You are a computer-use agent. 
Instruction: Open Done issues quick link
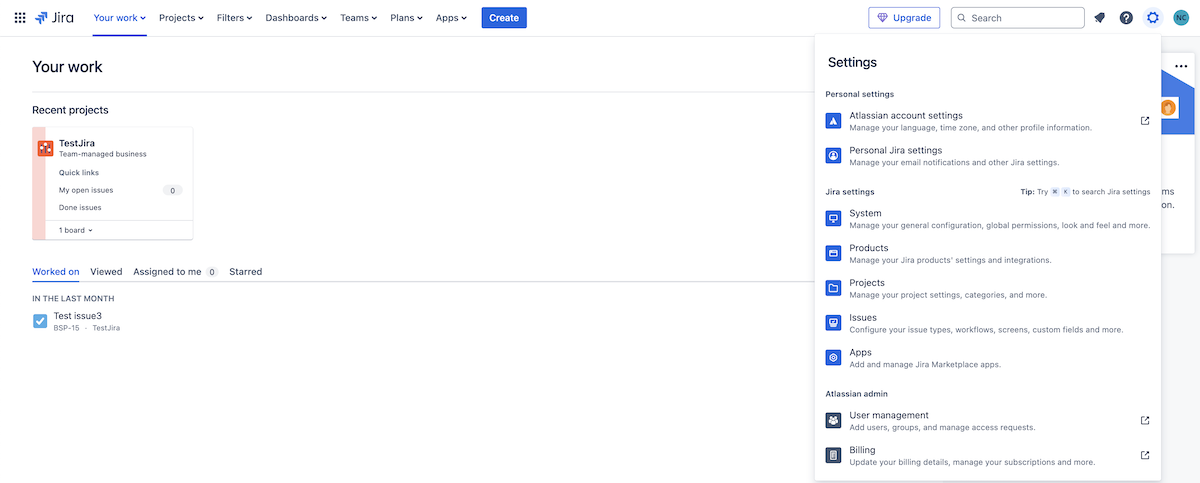point(80,208)
